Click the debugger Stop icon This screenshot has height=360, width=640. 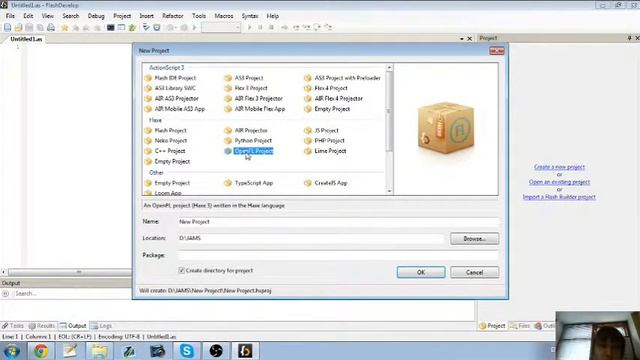click(271, 27)
